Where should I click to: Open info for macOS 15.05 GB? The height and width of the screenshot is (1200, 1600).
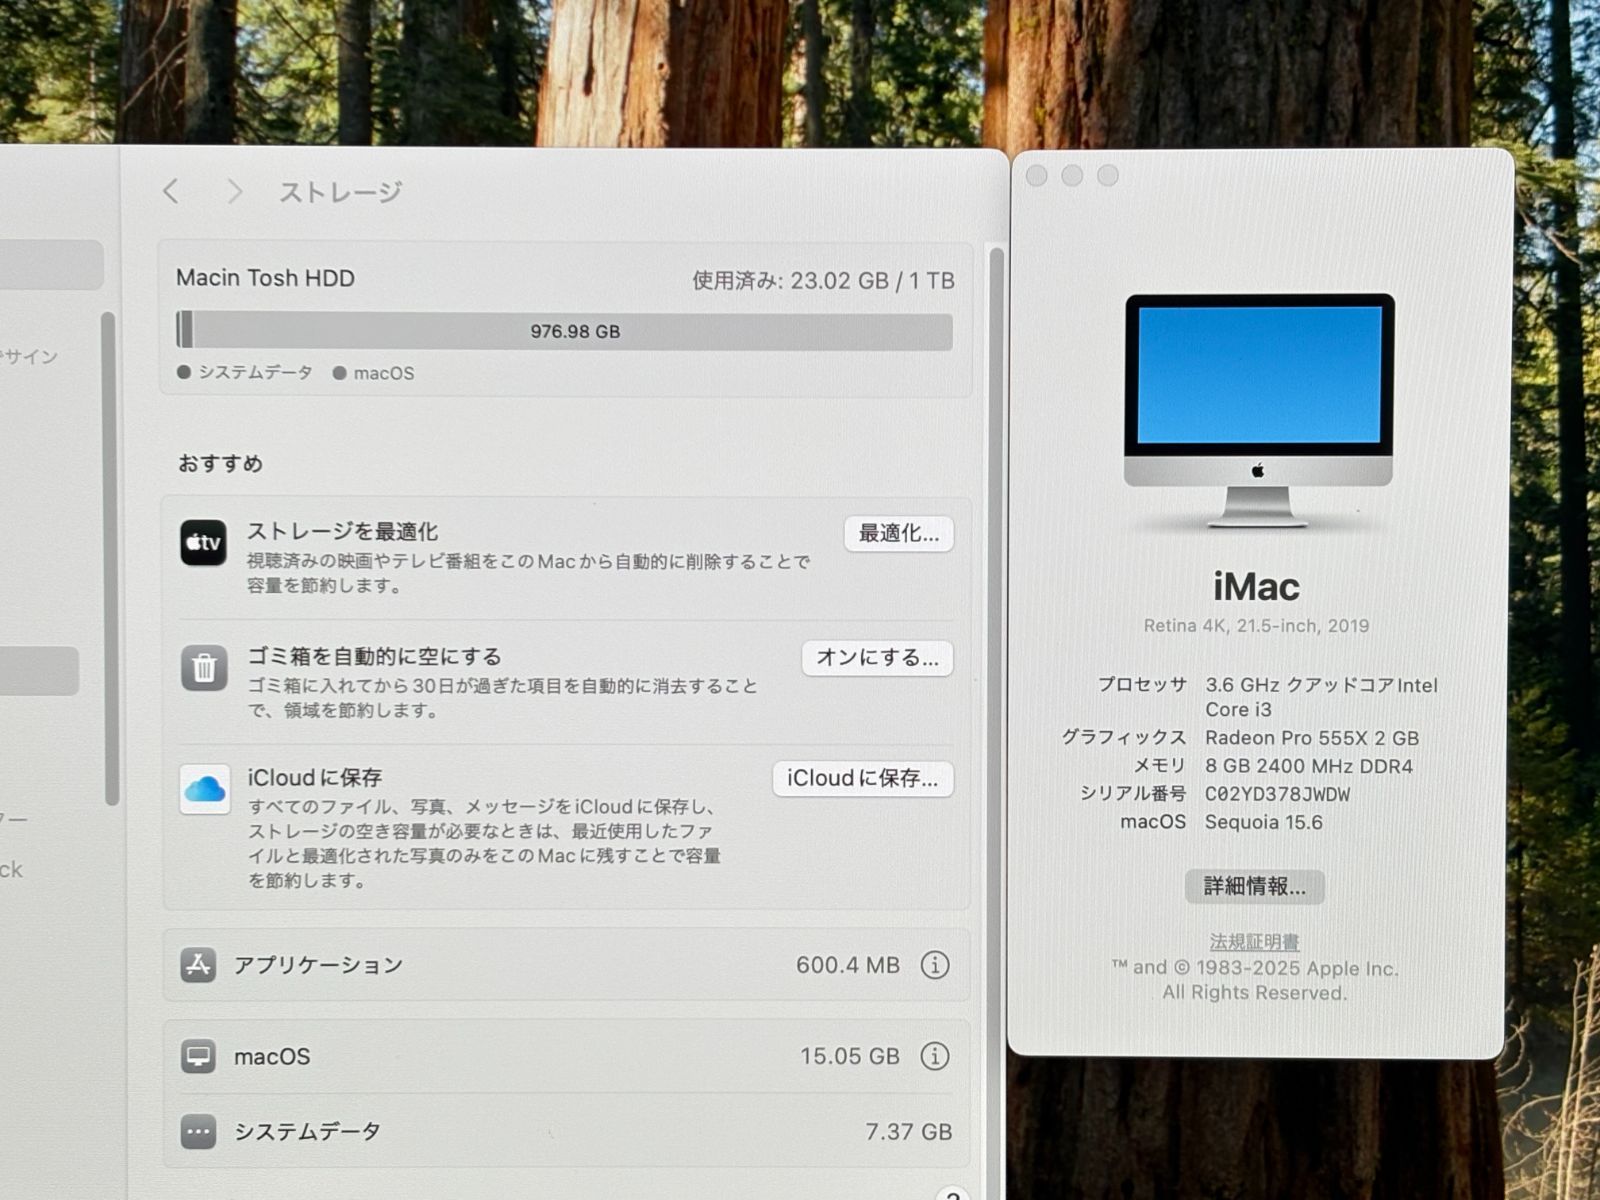(x=935, y=1056)
